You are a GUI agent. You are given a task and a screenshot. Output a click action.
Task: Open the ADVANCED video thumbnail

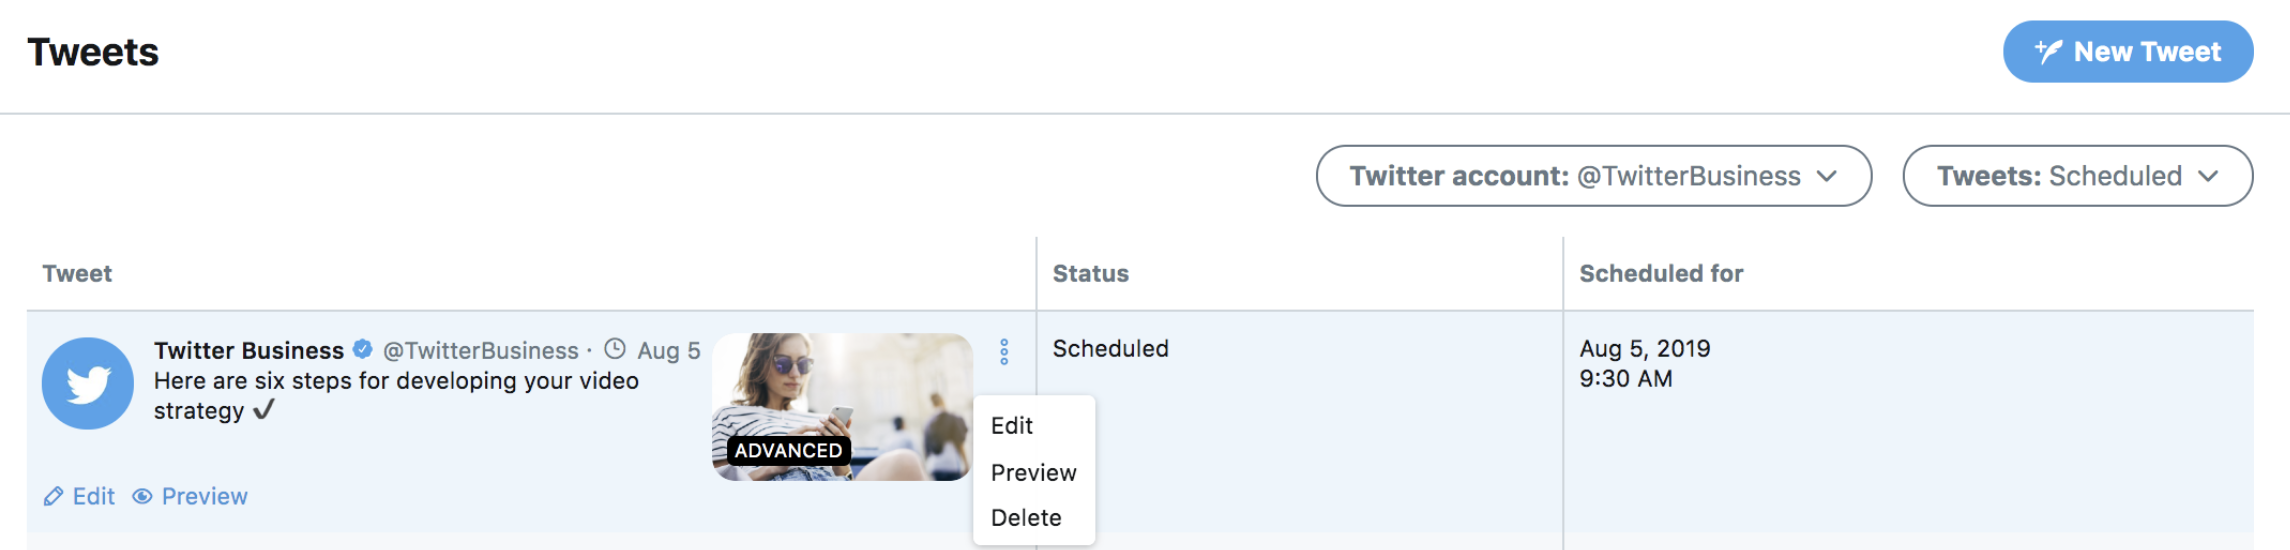point(842,407)
